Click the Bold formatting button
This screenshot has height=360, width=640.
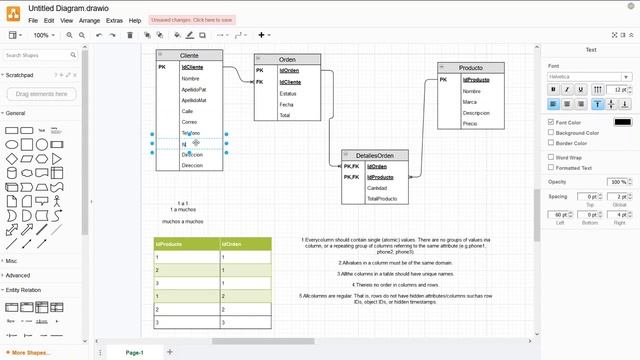click(x=553, y=89)
